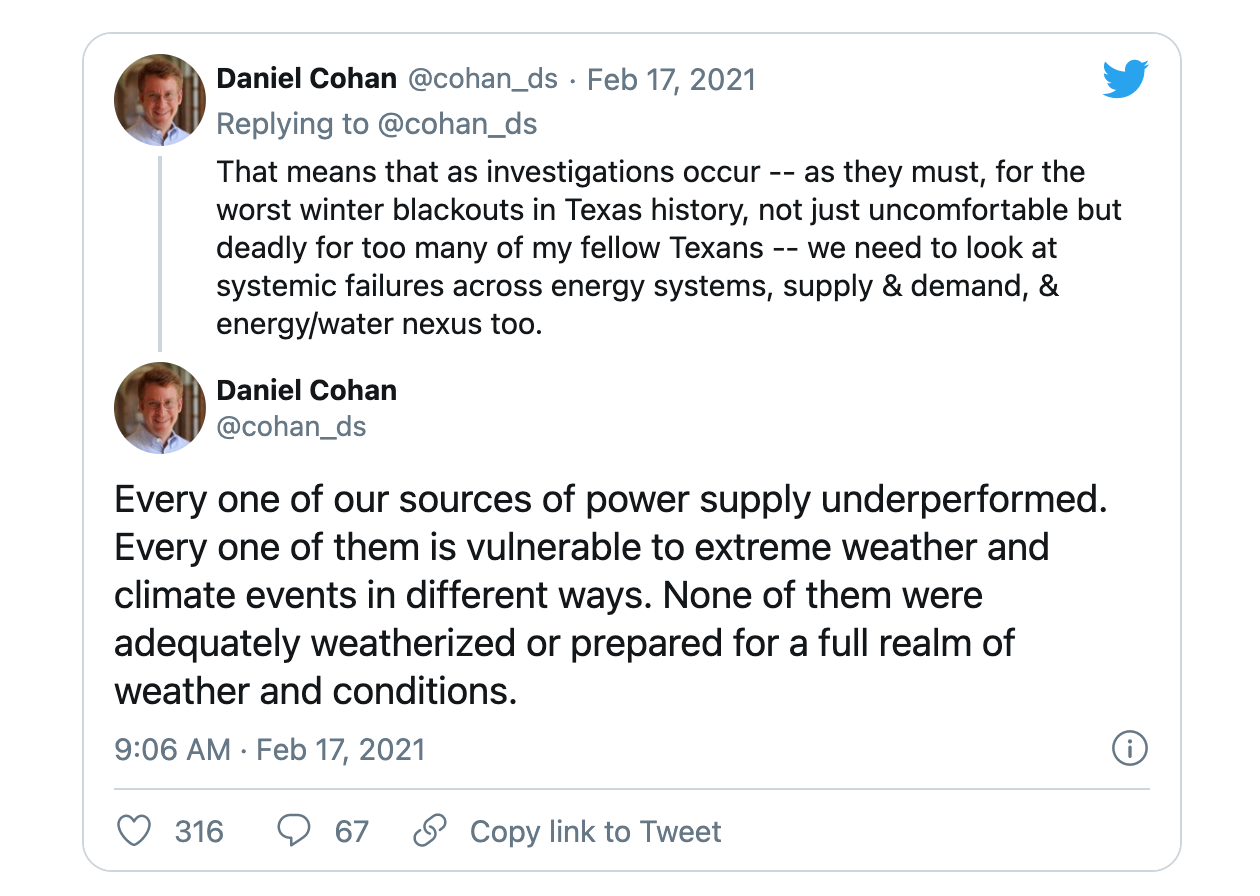Click Daniel Cohan name in main tweet

coord(307,390)
